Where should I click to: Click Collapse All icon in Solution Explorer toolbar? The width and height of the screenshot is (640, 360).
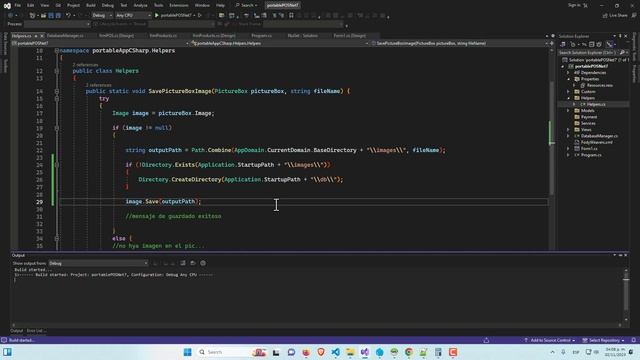click(x=591, y=44)
